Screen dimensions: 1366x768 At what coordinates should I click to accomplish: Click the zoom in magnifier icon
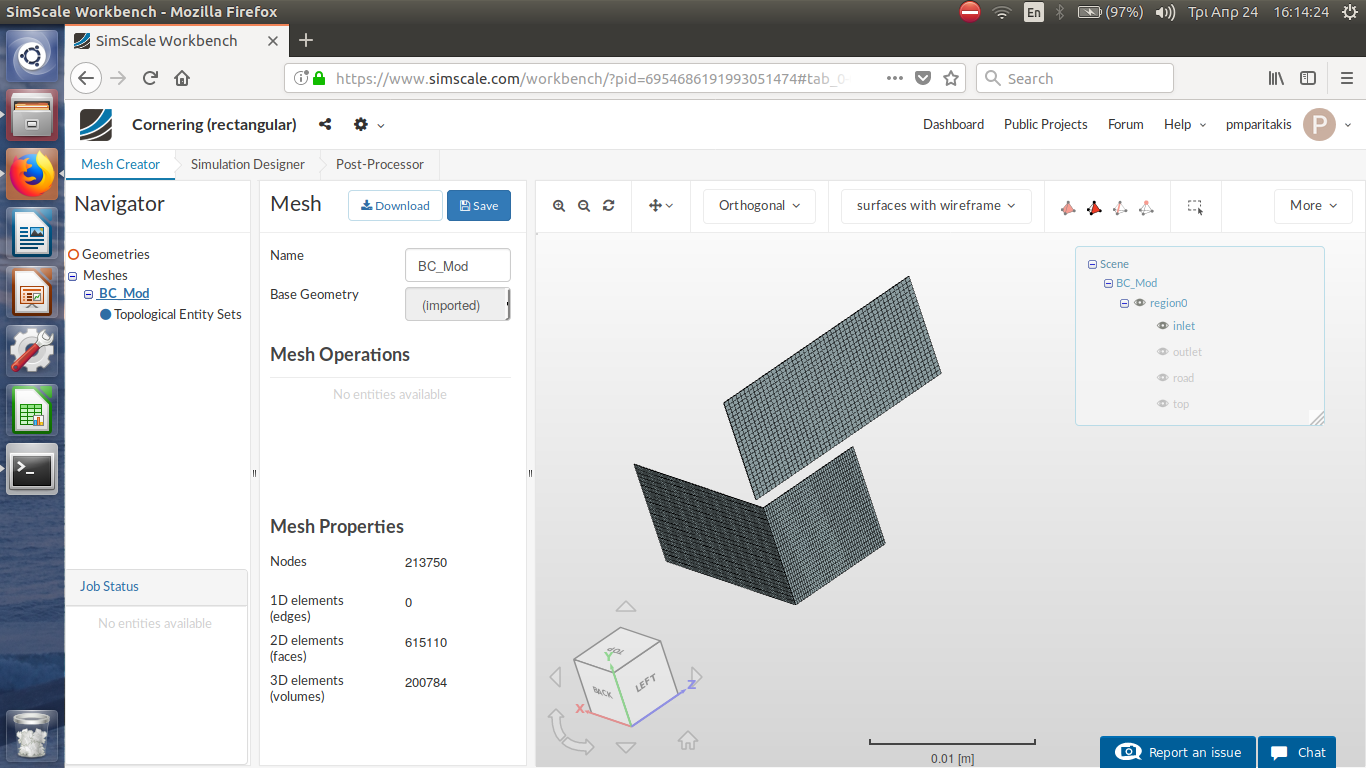pyautogui.click(x=559, y=206)
